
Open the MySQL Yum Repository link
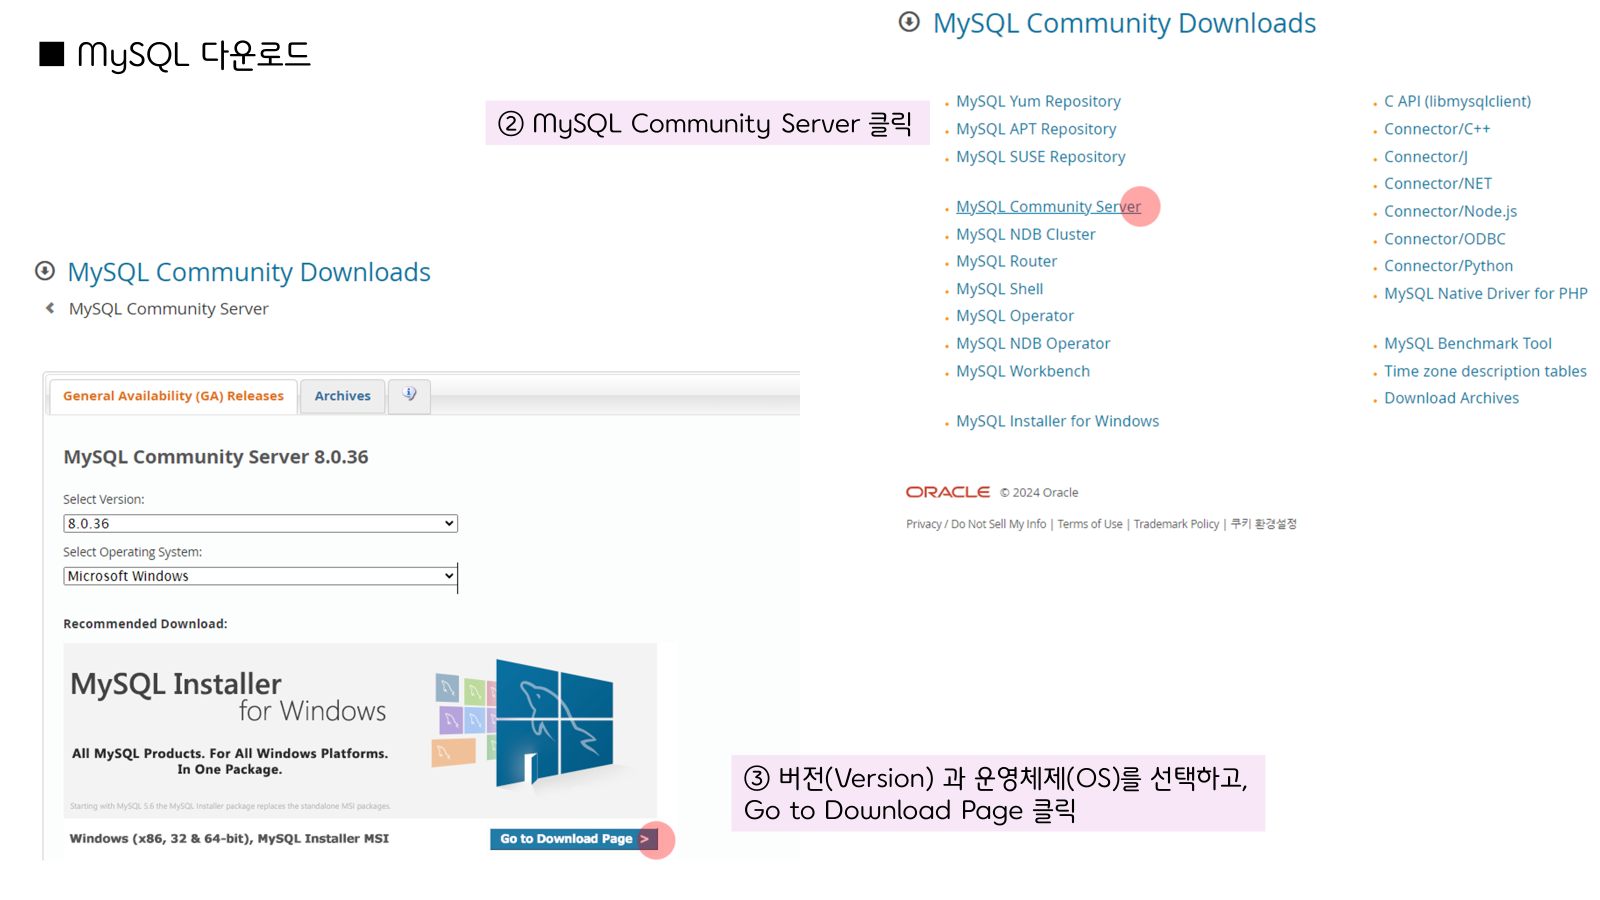[x=1038, y=101]
